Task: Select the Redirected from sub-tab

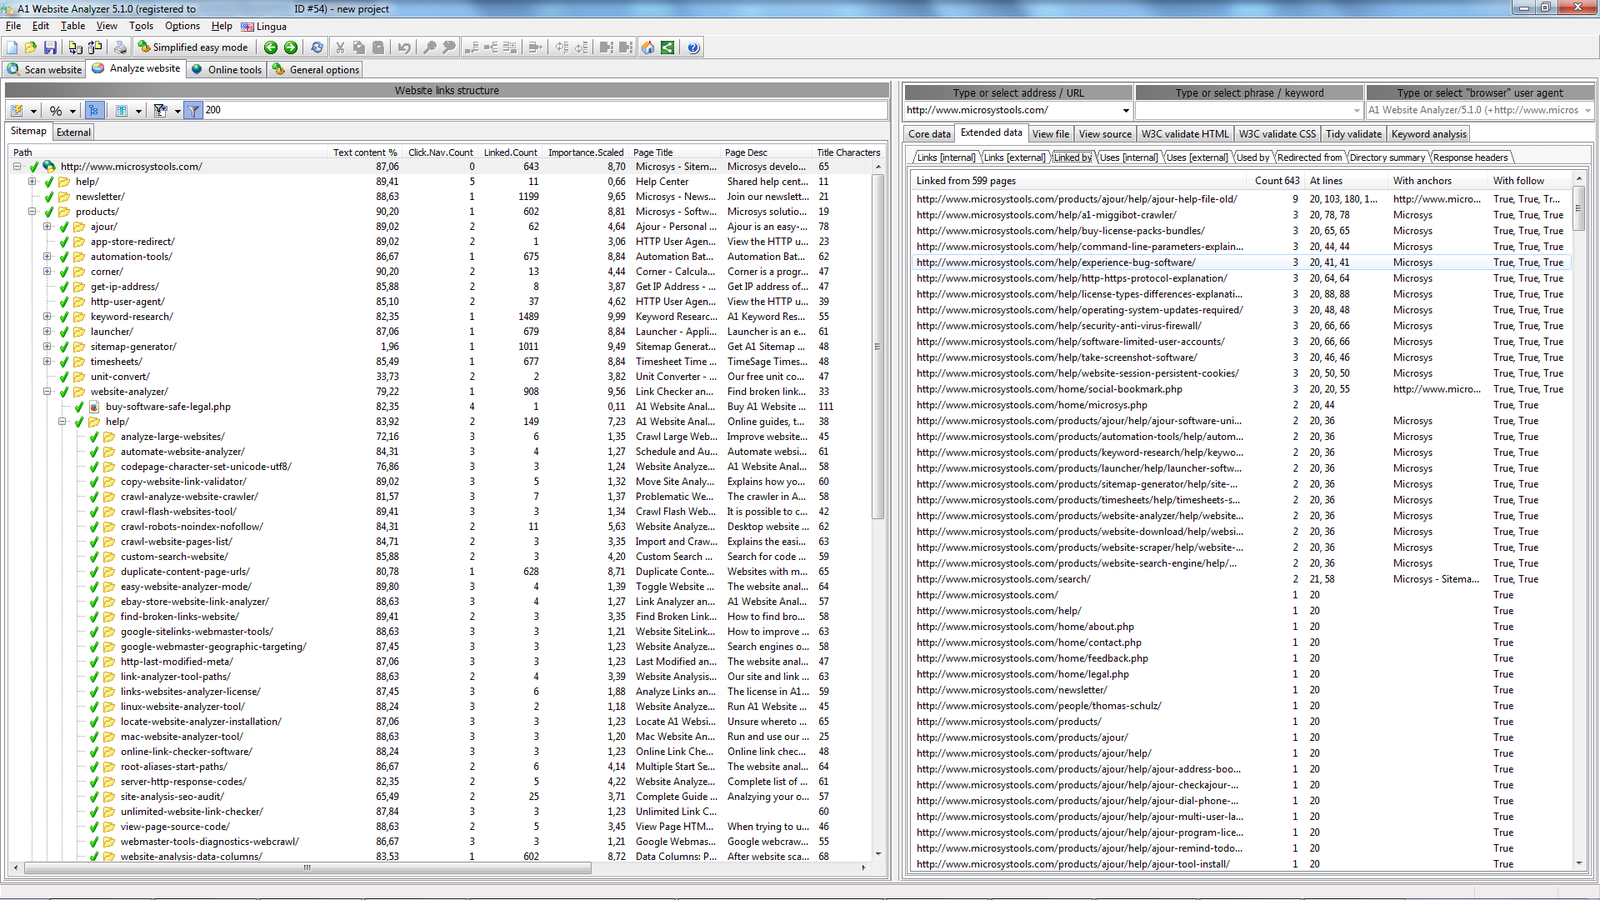Action: tap(1309, 157)
